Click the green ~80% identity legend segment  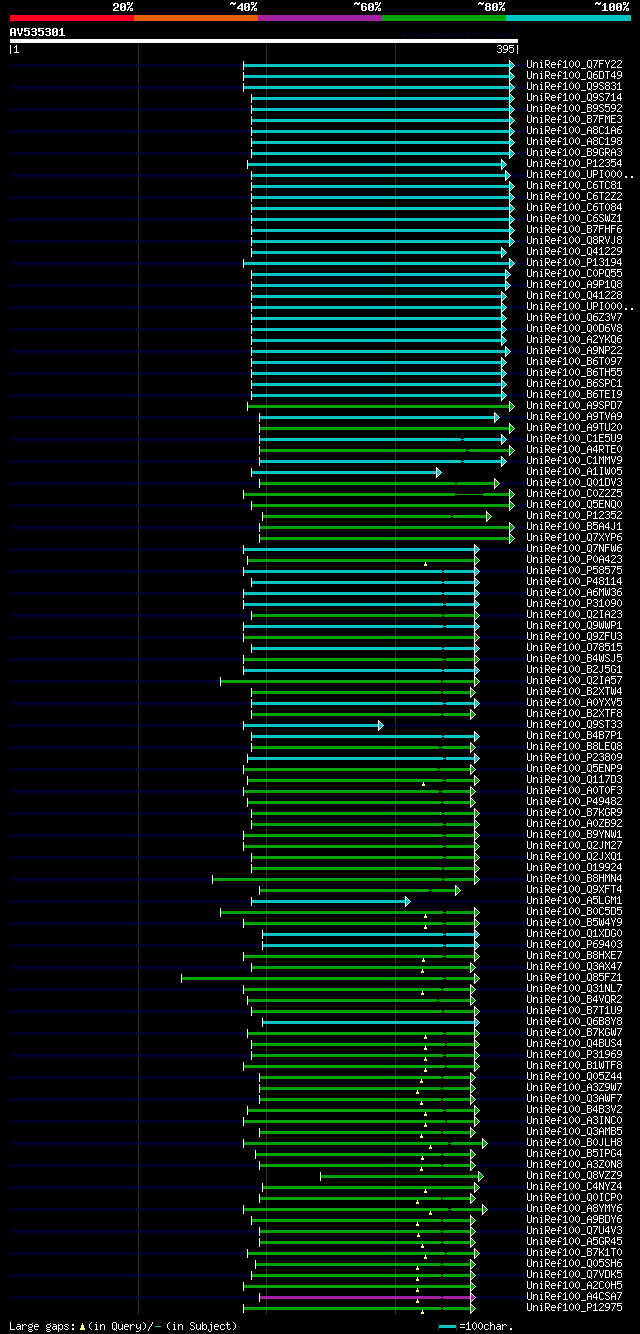click(x=444, y=17)
